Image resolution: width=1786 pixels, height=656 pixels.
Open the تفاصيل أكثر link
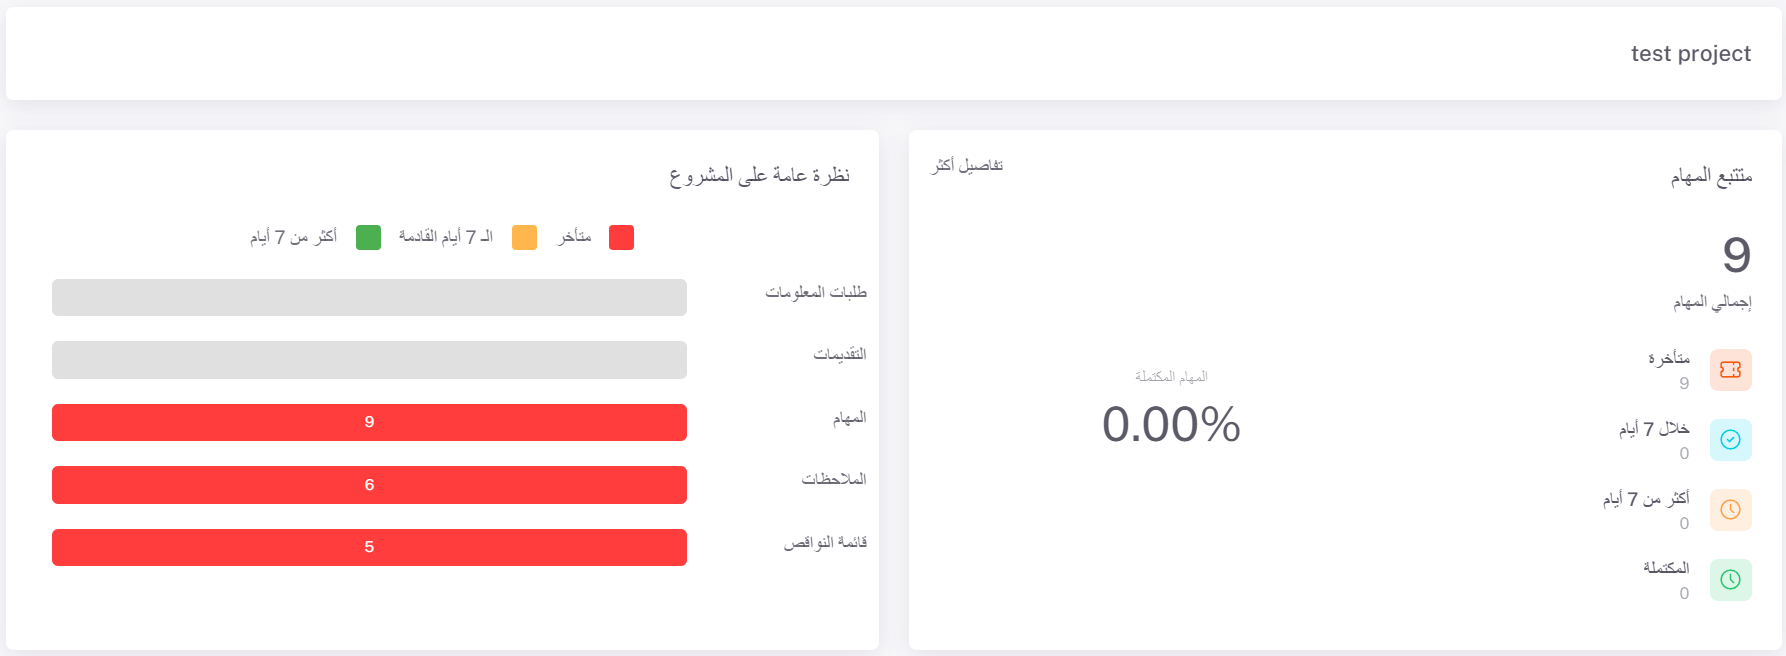click(967, 165)
